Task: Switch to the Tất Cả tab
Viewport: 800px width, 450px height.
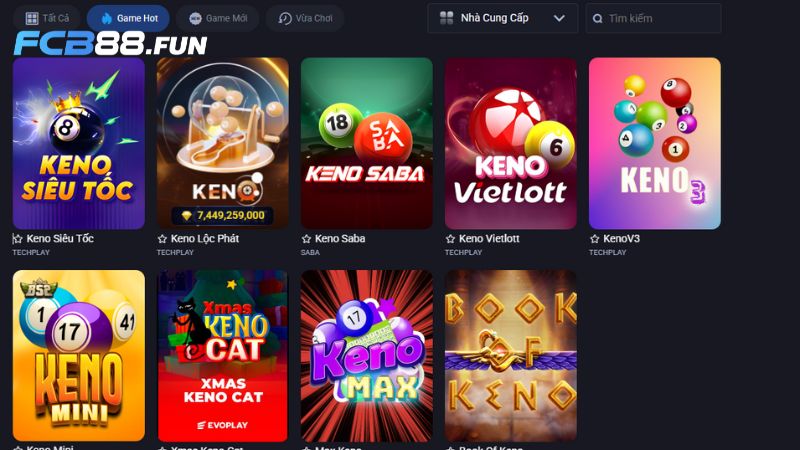Action: 46,18
